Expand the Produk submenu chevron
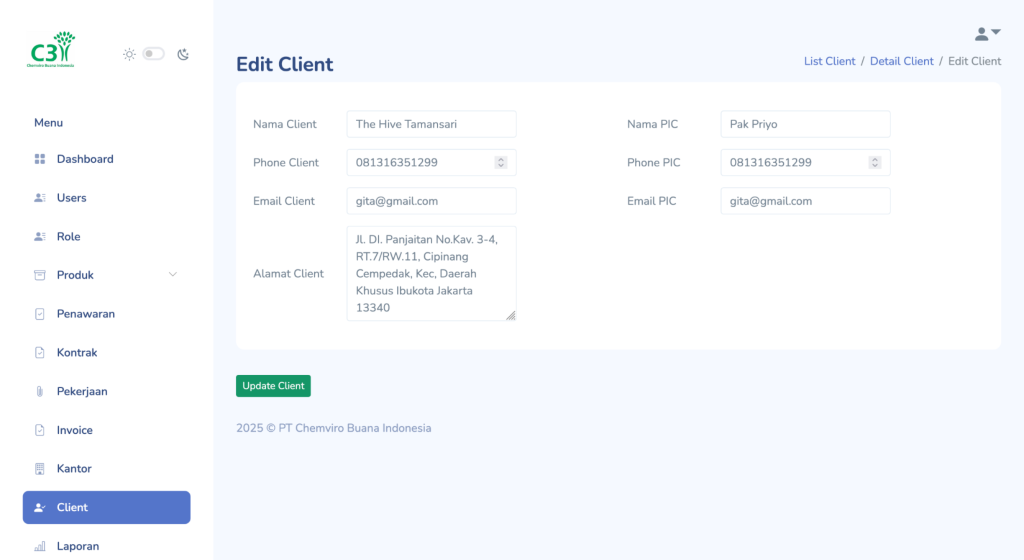1024x560 pixels. coord(173,275)
